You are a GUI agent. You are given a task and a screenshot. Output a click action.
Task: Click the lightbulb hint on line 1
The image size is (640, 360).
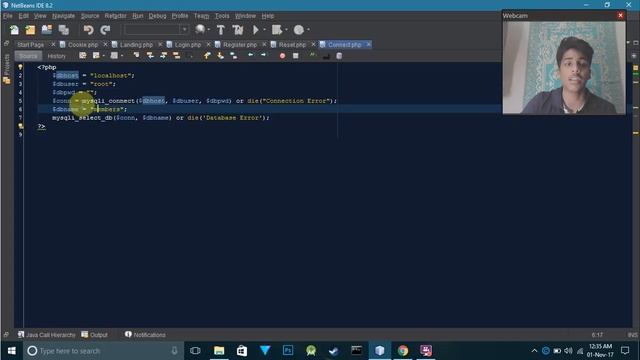[20, 67]
